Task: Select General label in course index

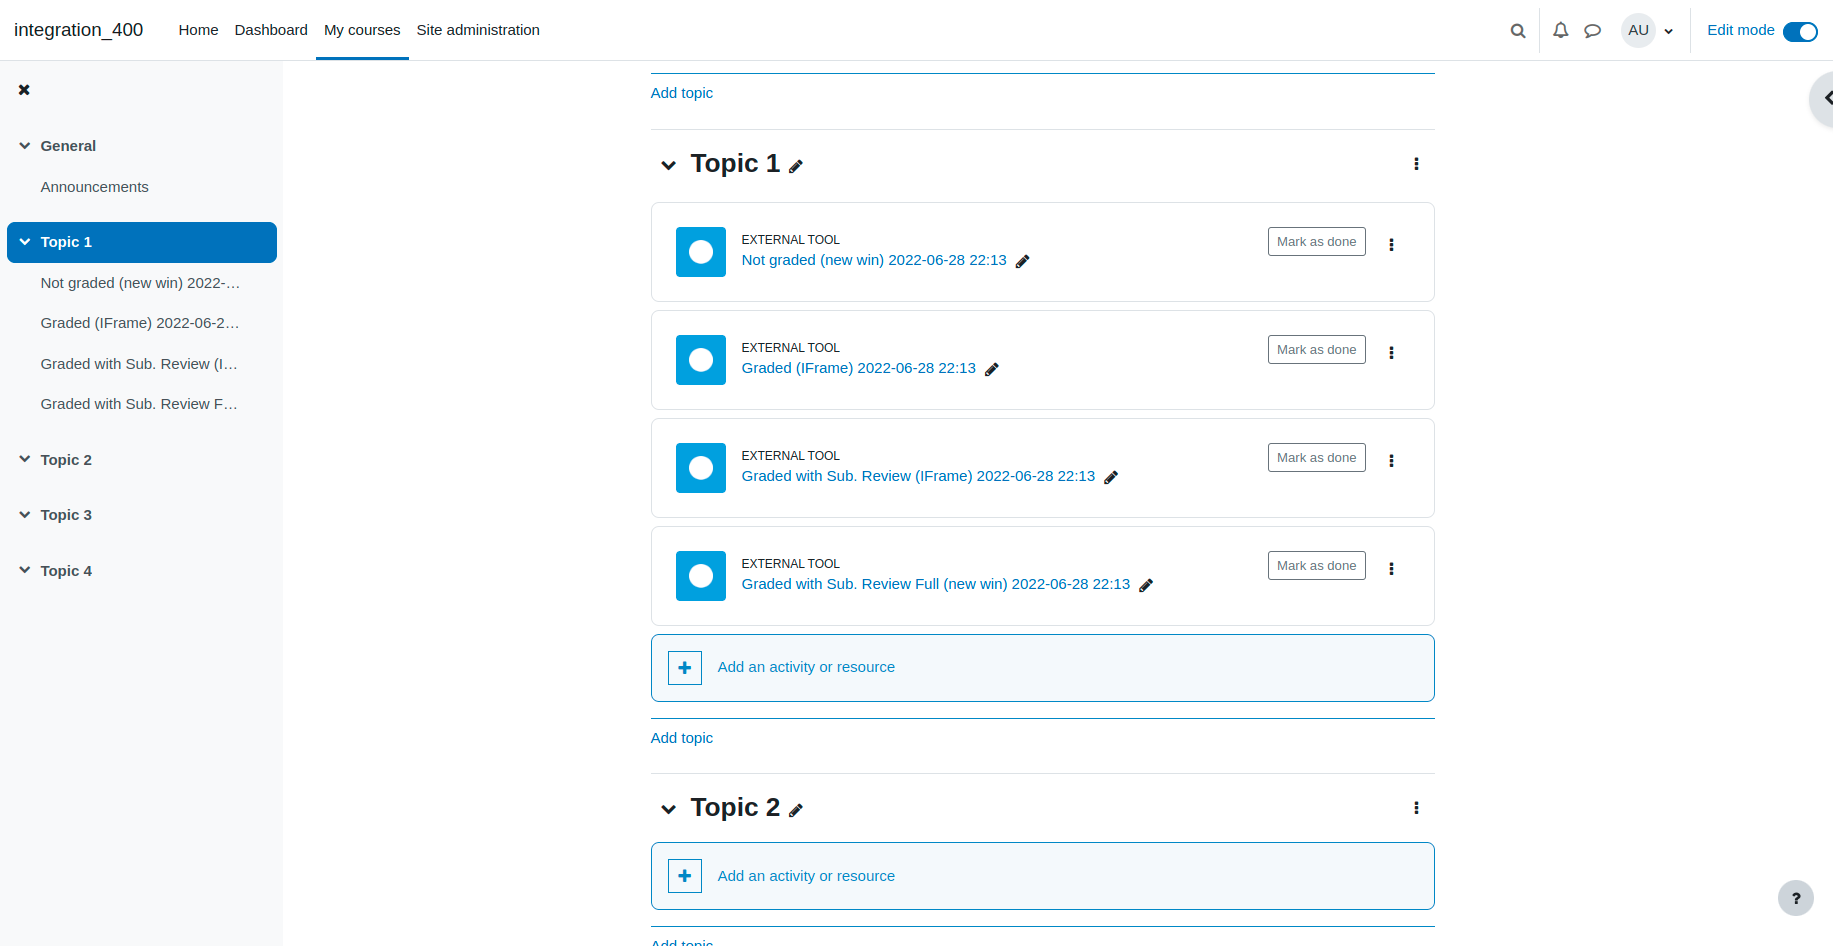Action: pos(68,146)
